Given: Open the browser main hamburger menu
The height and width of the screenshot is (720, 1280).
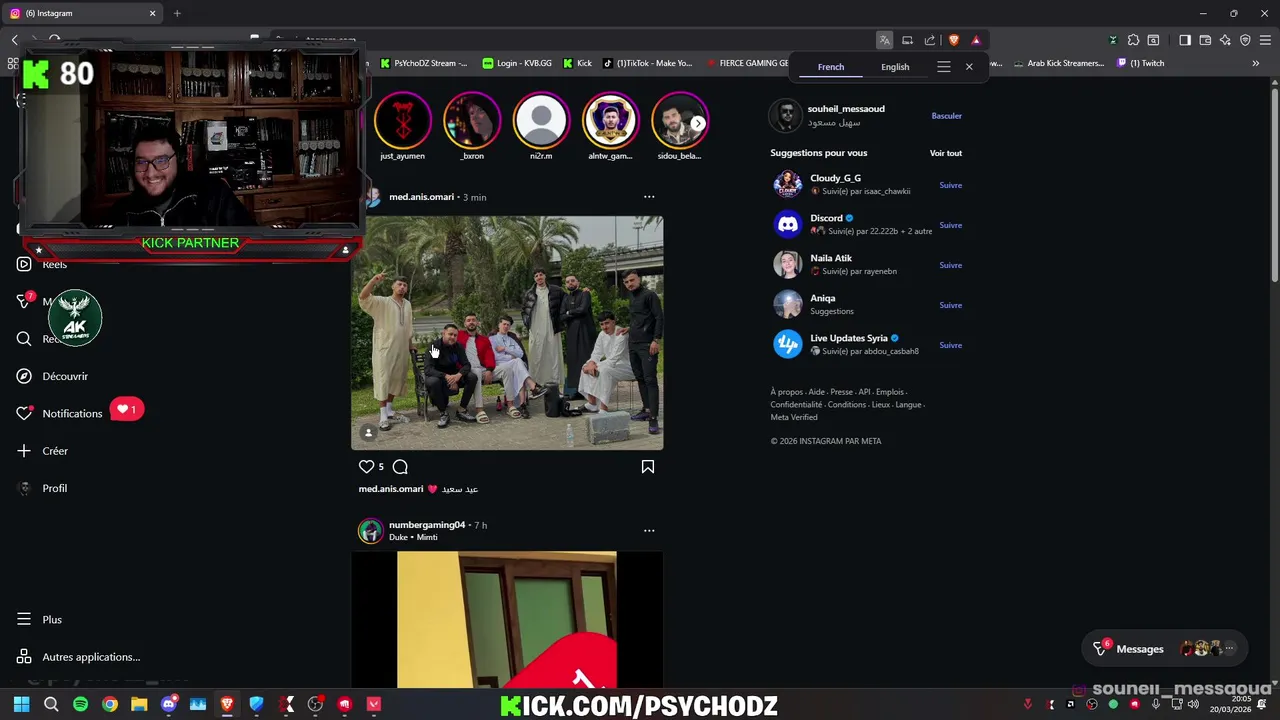Looking at the screenshot, I should tap(1265, 40).
